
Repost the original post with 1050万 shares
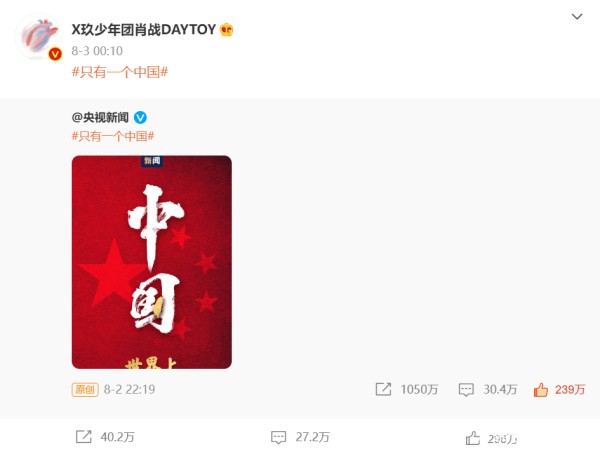click(x=407, y=389)
